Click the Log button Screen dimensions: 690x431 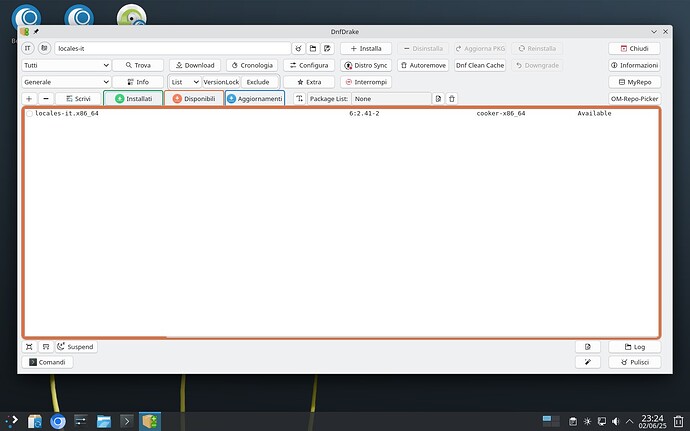point(634,347)
